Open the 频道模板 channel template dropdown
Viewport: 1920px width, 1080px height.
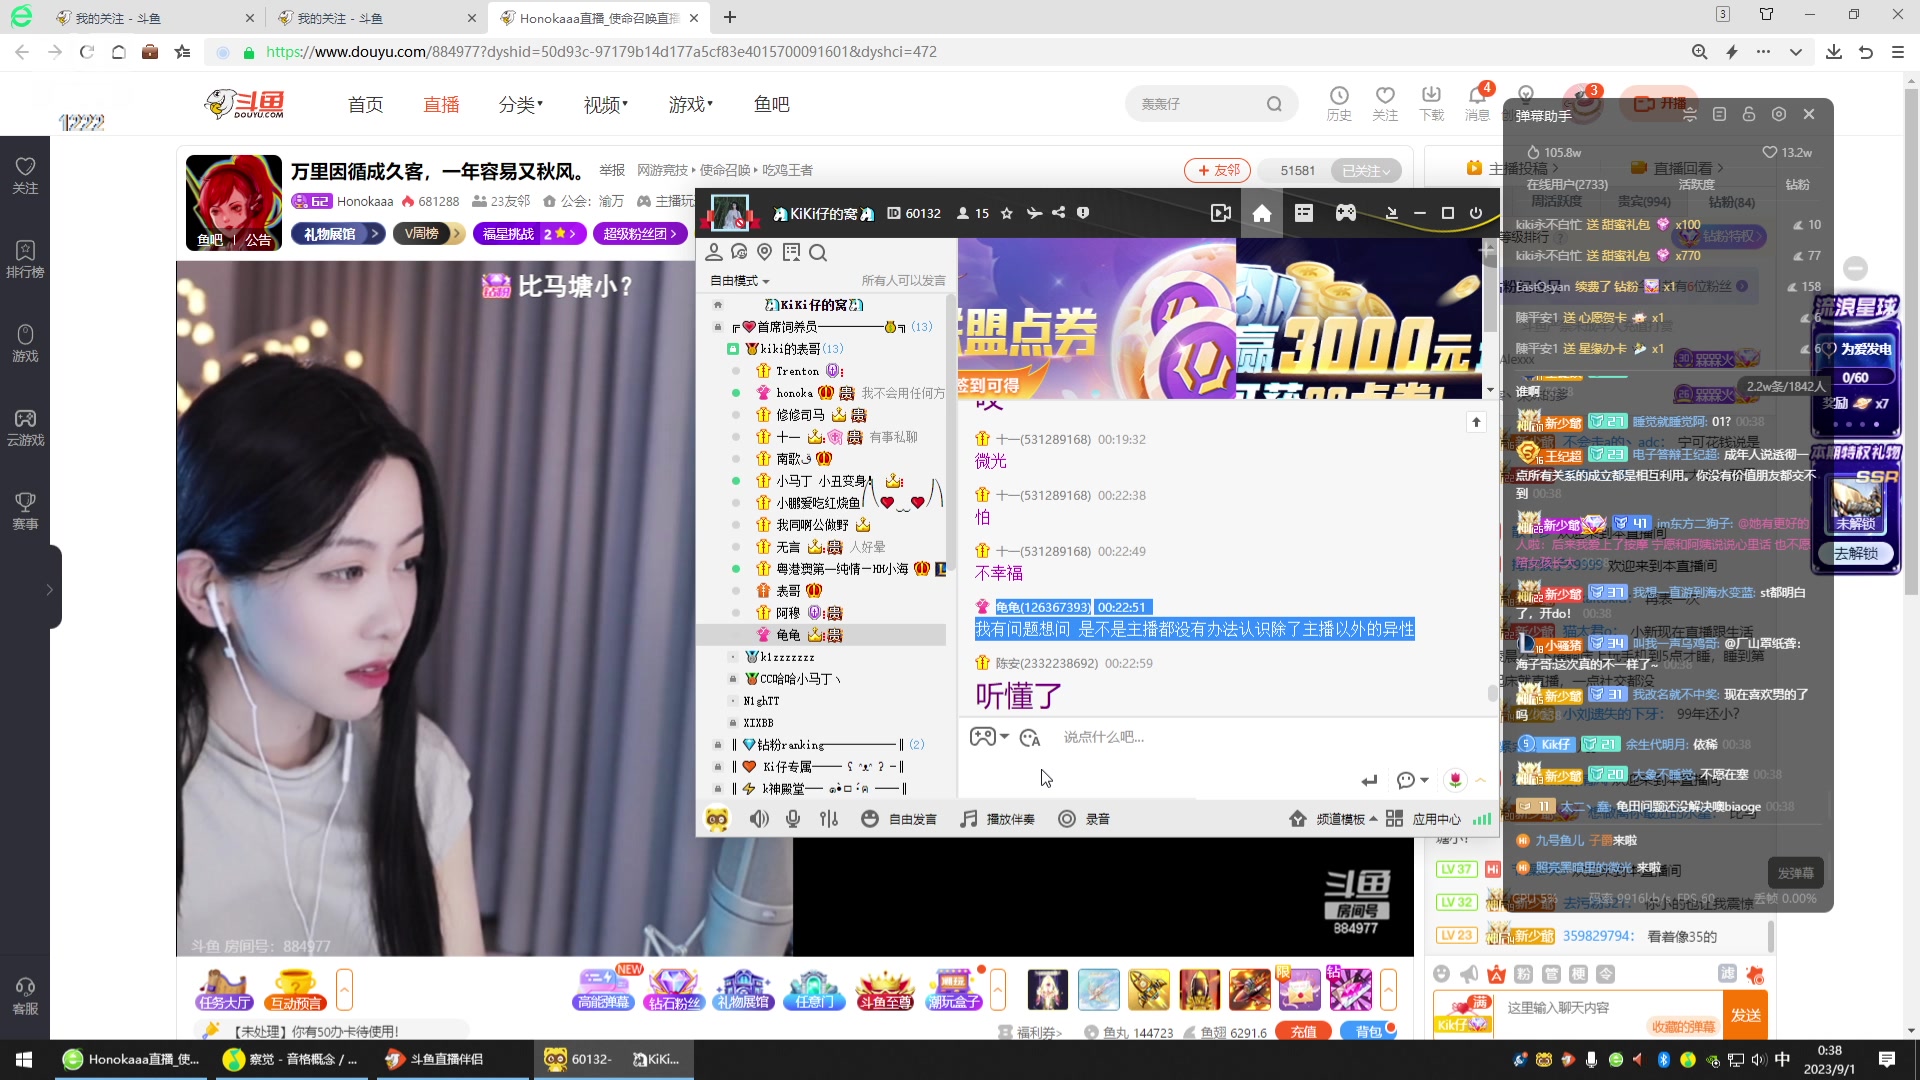point(1333,819)
